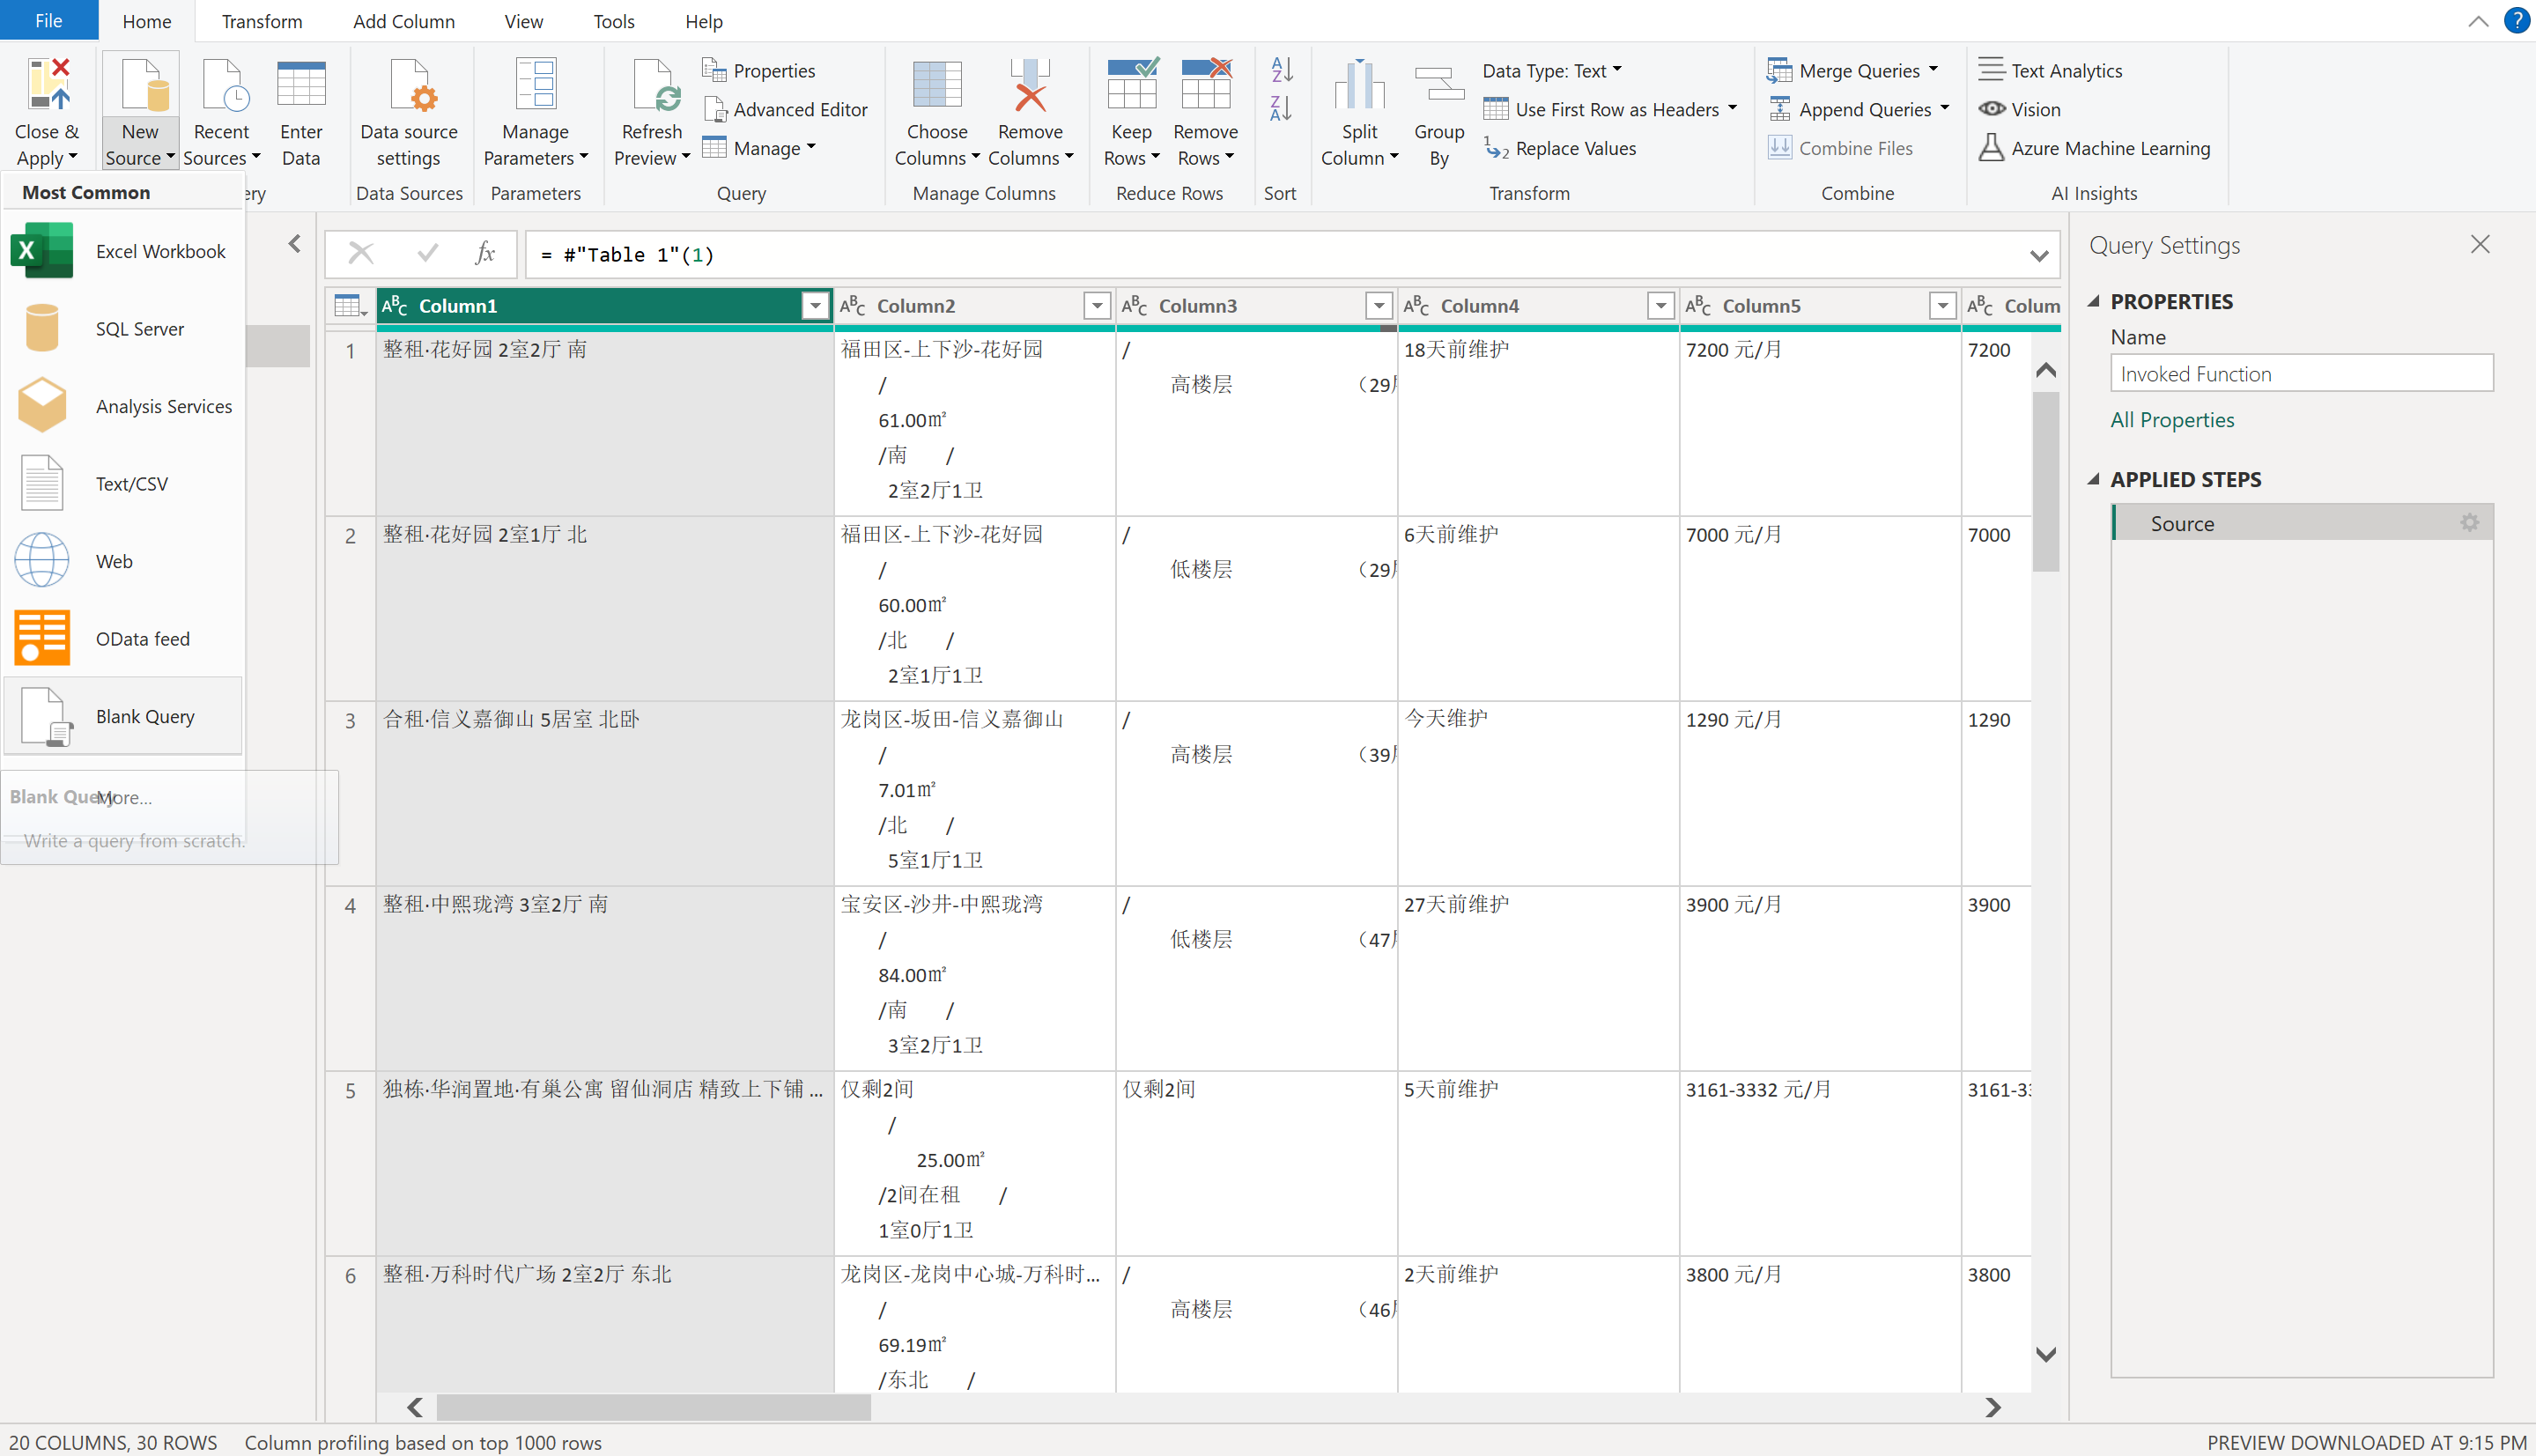This screenshot has height=1456, width=2536.
Task: Click Use First Row as Headers
Action: point(1616,109)
